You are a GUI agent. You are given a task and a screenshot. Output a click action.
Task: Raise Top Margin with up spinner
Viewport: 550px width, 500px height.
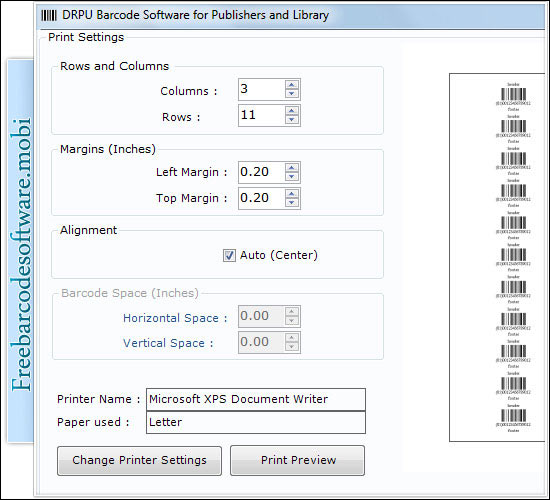tap(291, 194)
